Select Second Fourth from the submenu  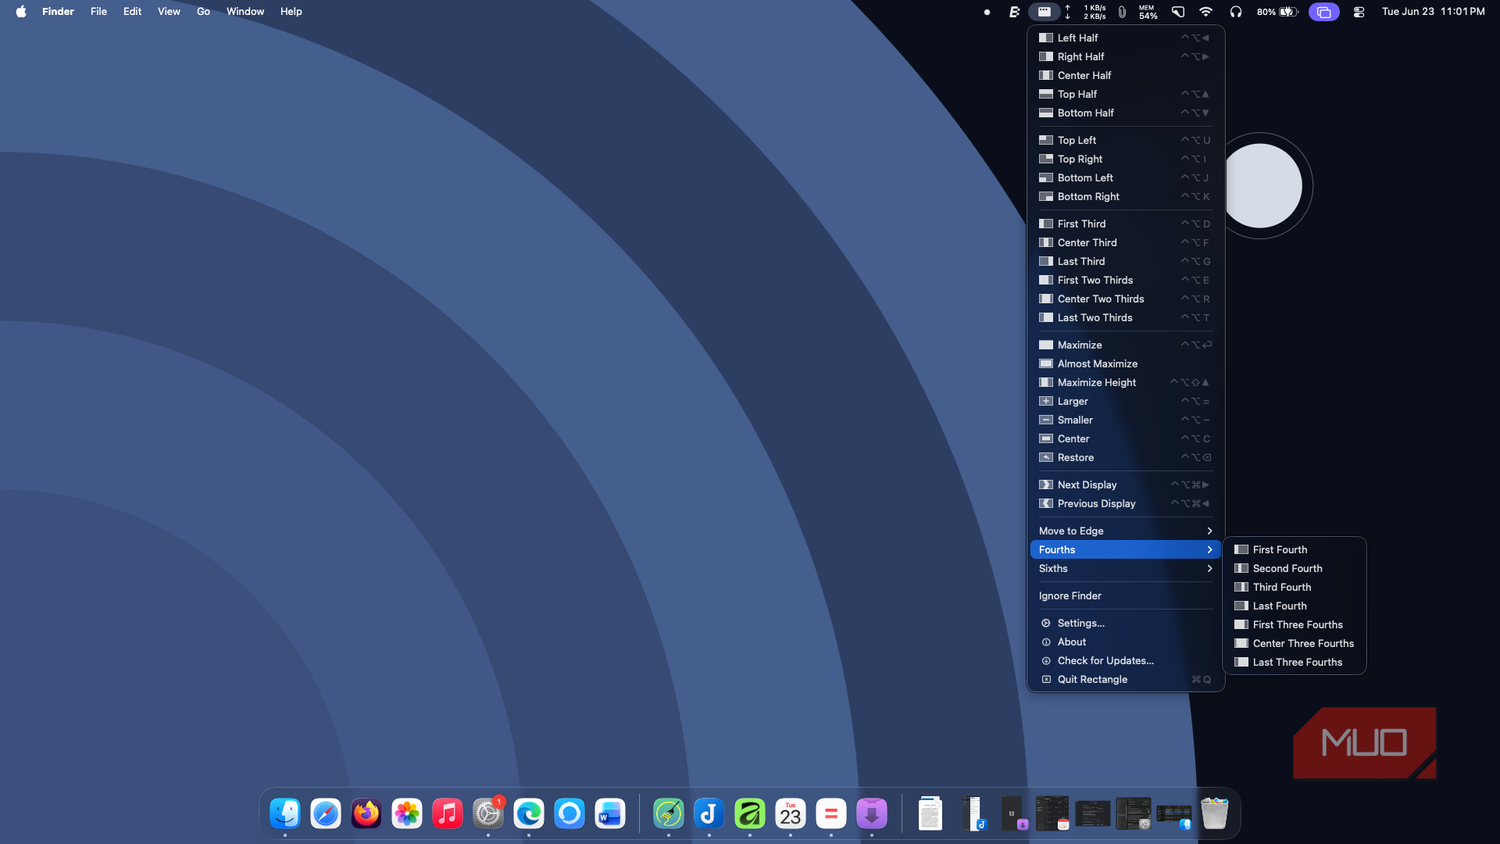coord(1294,569)
